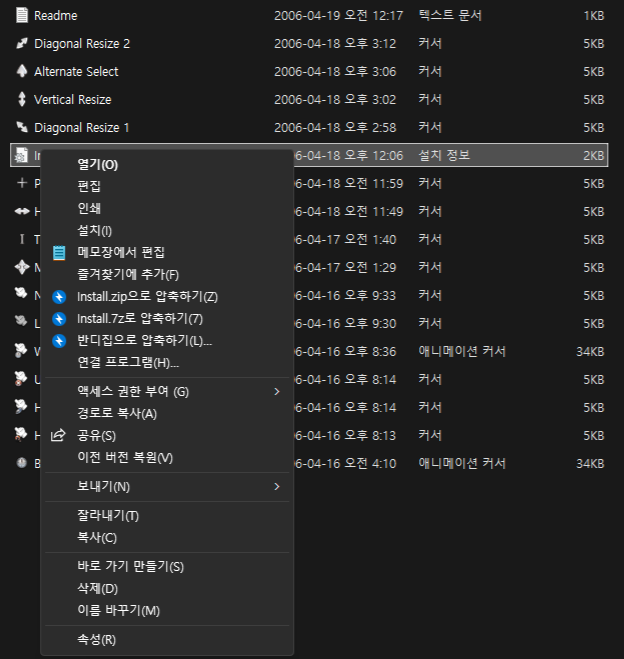Select 이름 바꾸기(M) to rename
Screen dimensions: 624x659
pyautogui.click(x=118, y=610)
